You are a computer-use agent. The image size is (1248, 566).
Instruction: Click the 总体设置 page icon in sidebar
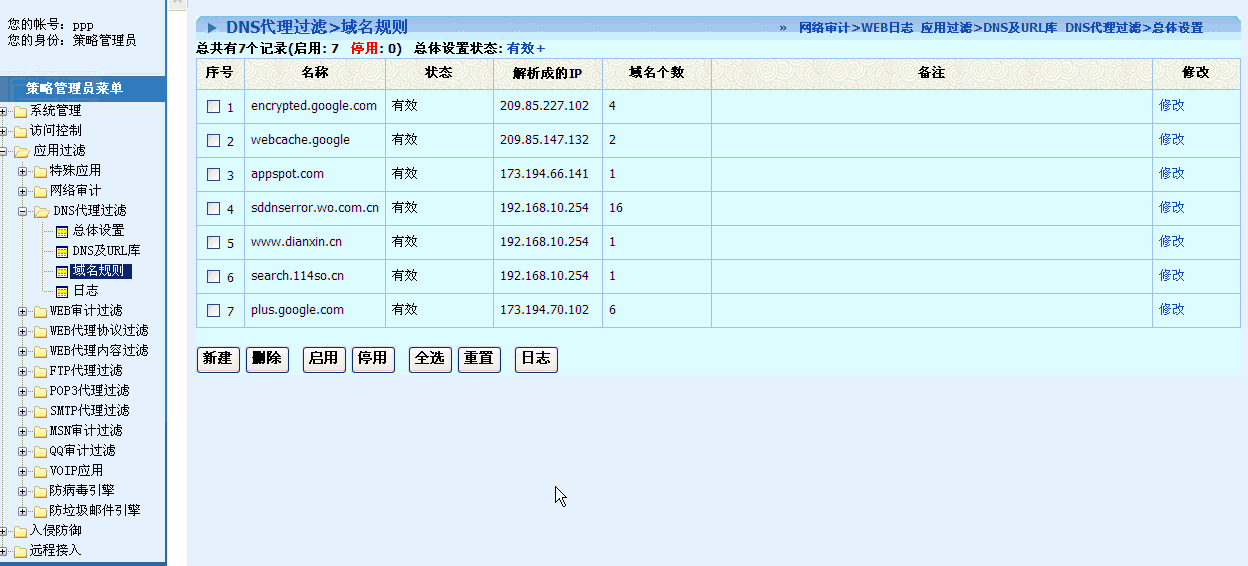pyautogui.click(x=61, y=231)
